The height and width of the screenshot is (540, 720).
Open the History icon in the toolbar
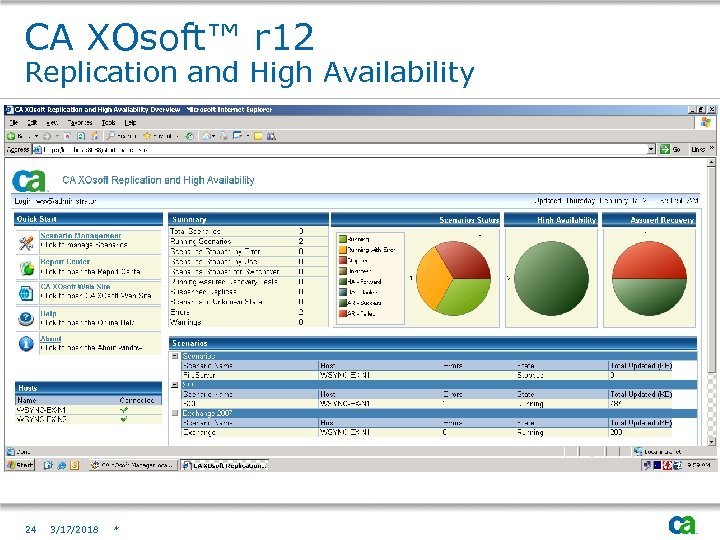coord(189,136)
